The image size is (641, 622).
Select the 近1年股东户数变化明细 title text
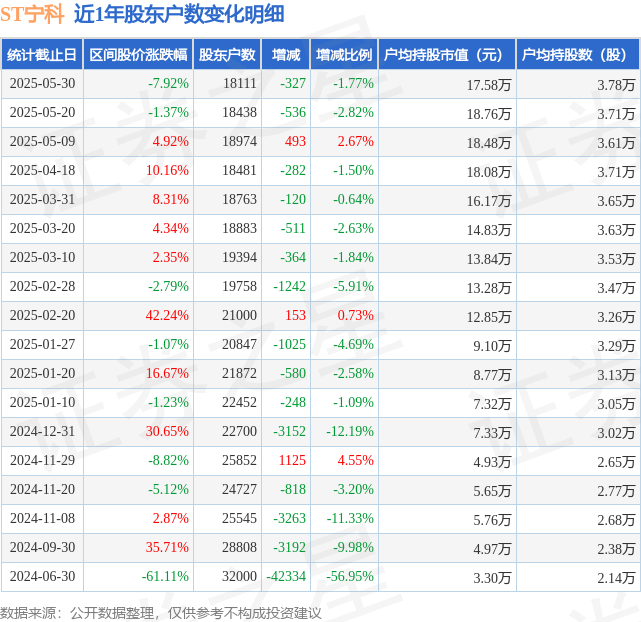pyautogui.click(x=179, y=14)
